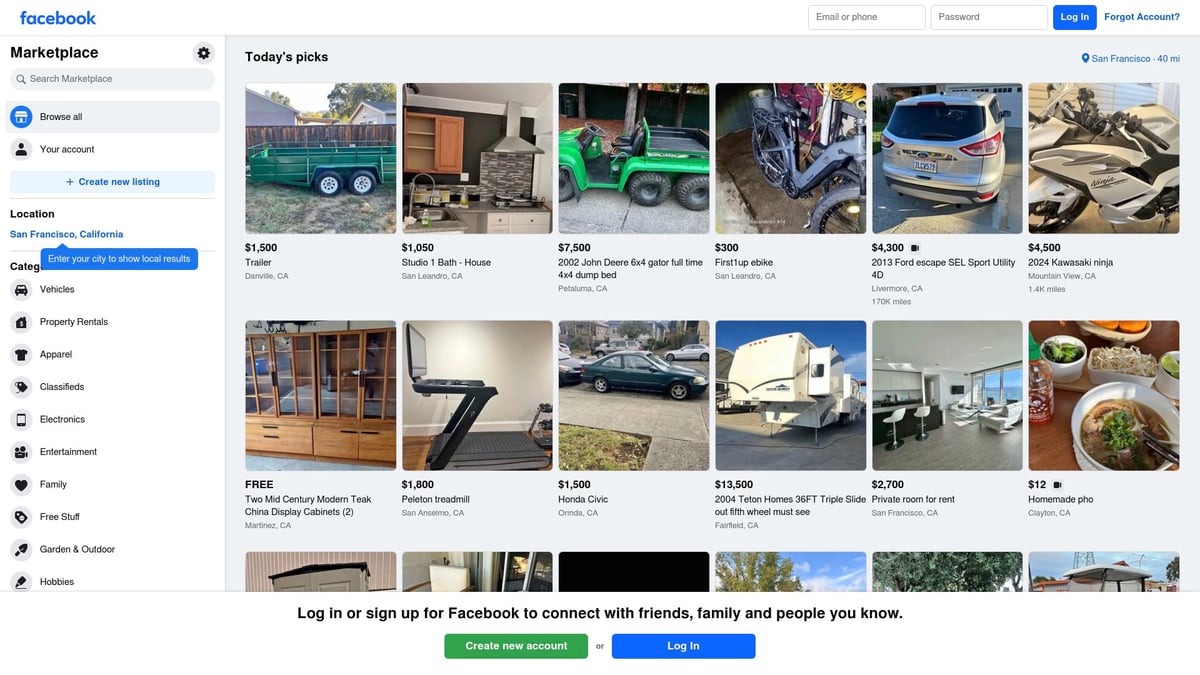
Task: Follow the Forgot Account? link
Action: click(1141, 17)
